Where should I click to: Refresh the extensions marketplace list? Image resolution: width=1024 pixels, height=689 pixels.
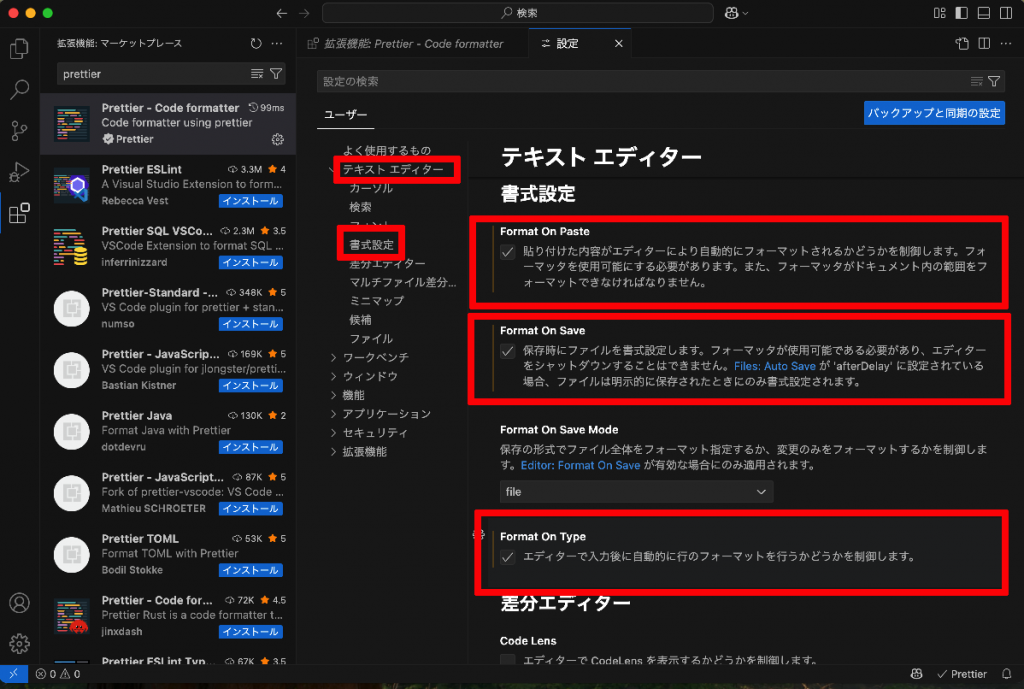(256, 43)
